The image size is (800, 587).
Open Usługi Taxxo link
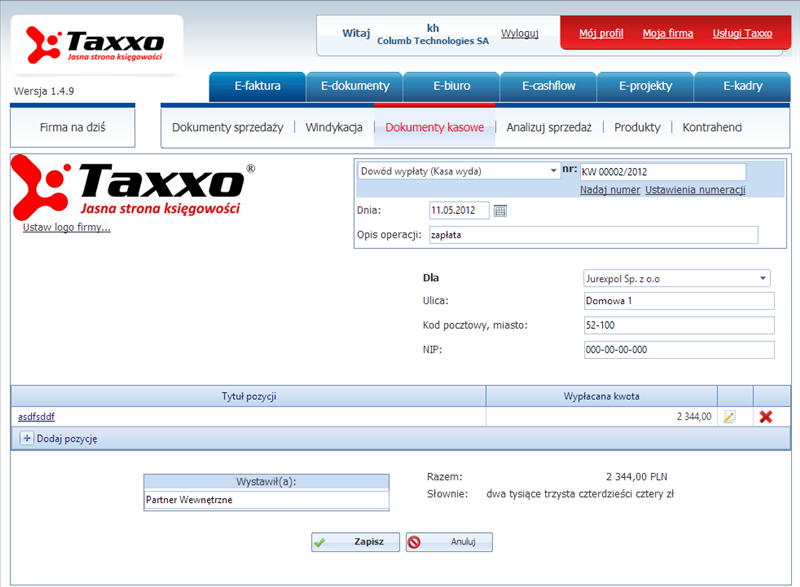[742, 33]
